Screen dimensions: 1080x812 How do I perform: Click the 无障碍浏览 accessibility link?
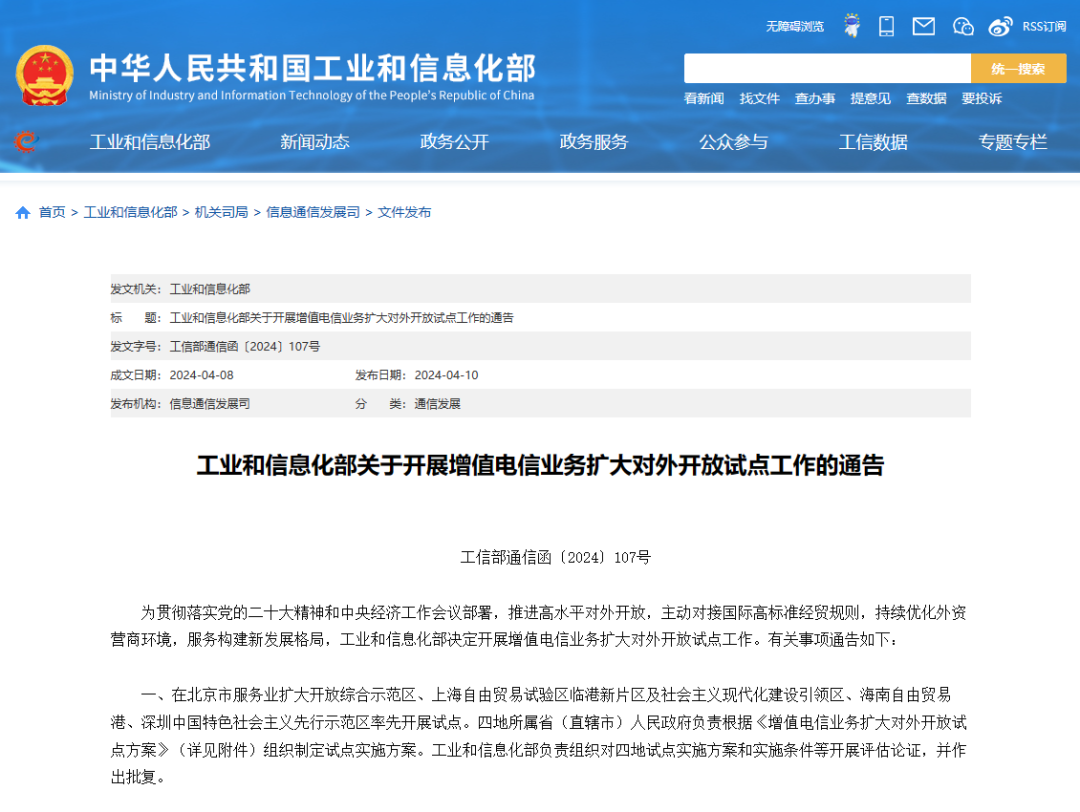[795, 26]
